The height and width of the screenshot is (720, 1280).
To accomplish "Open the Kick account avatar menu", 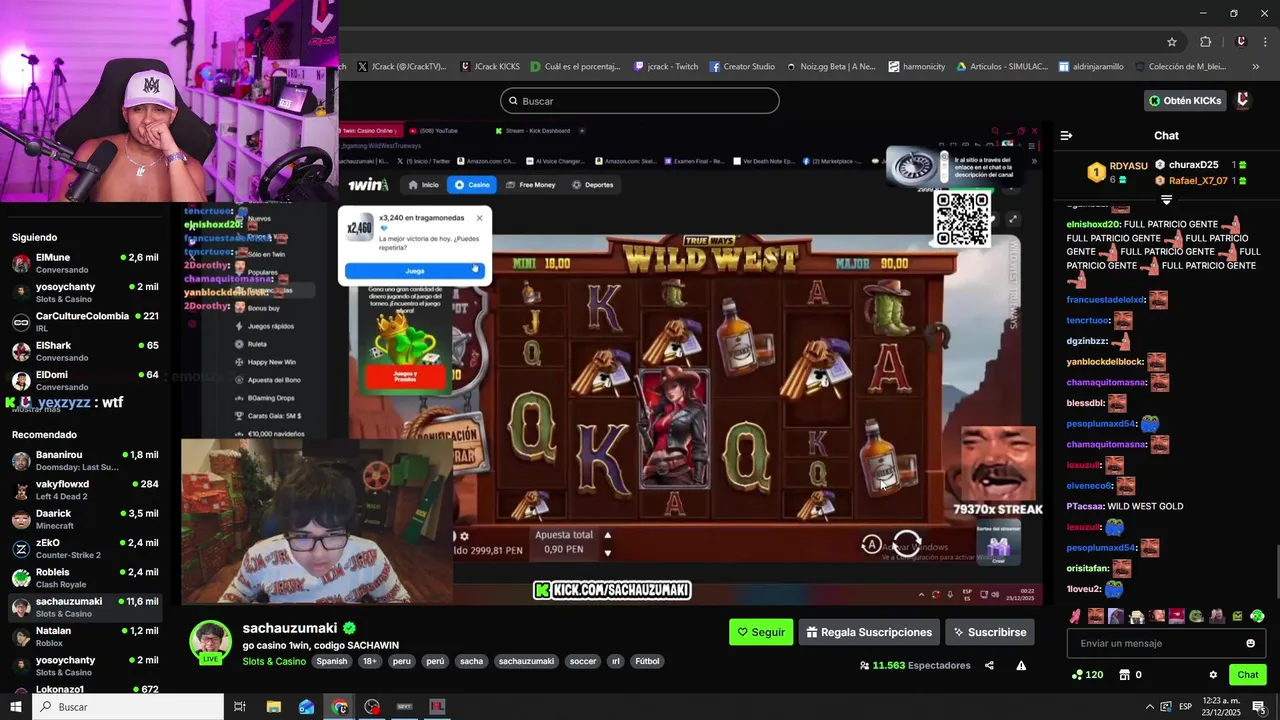I will pyautogui.click(x=1243, y=101).
